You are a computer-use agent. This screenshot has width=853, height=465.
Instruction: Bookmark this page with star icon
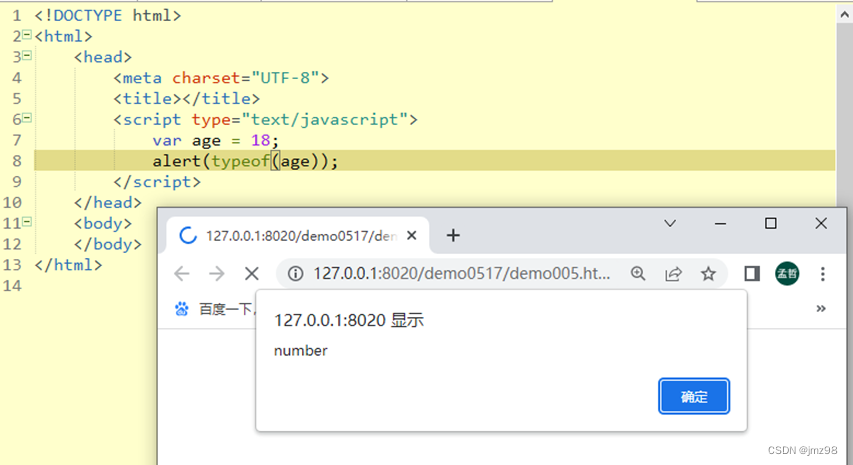click(708, 274)
